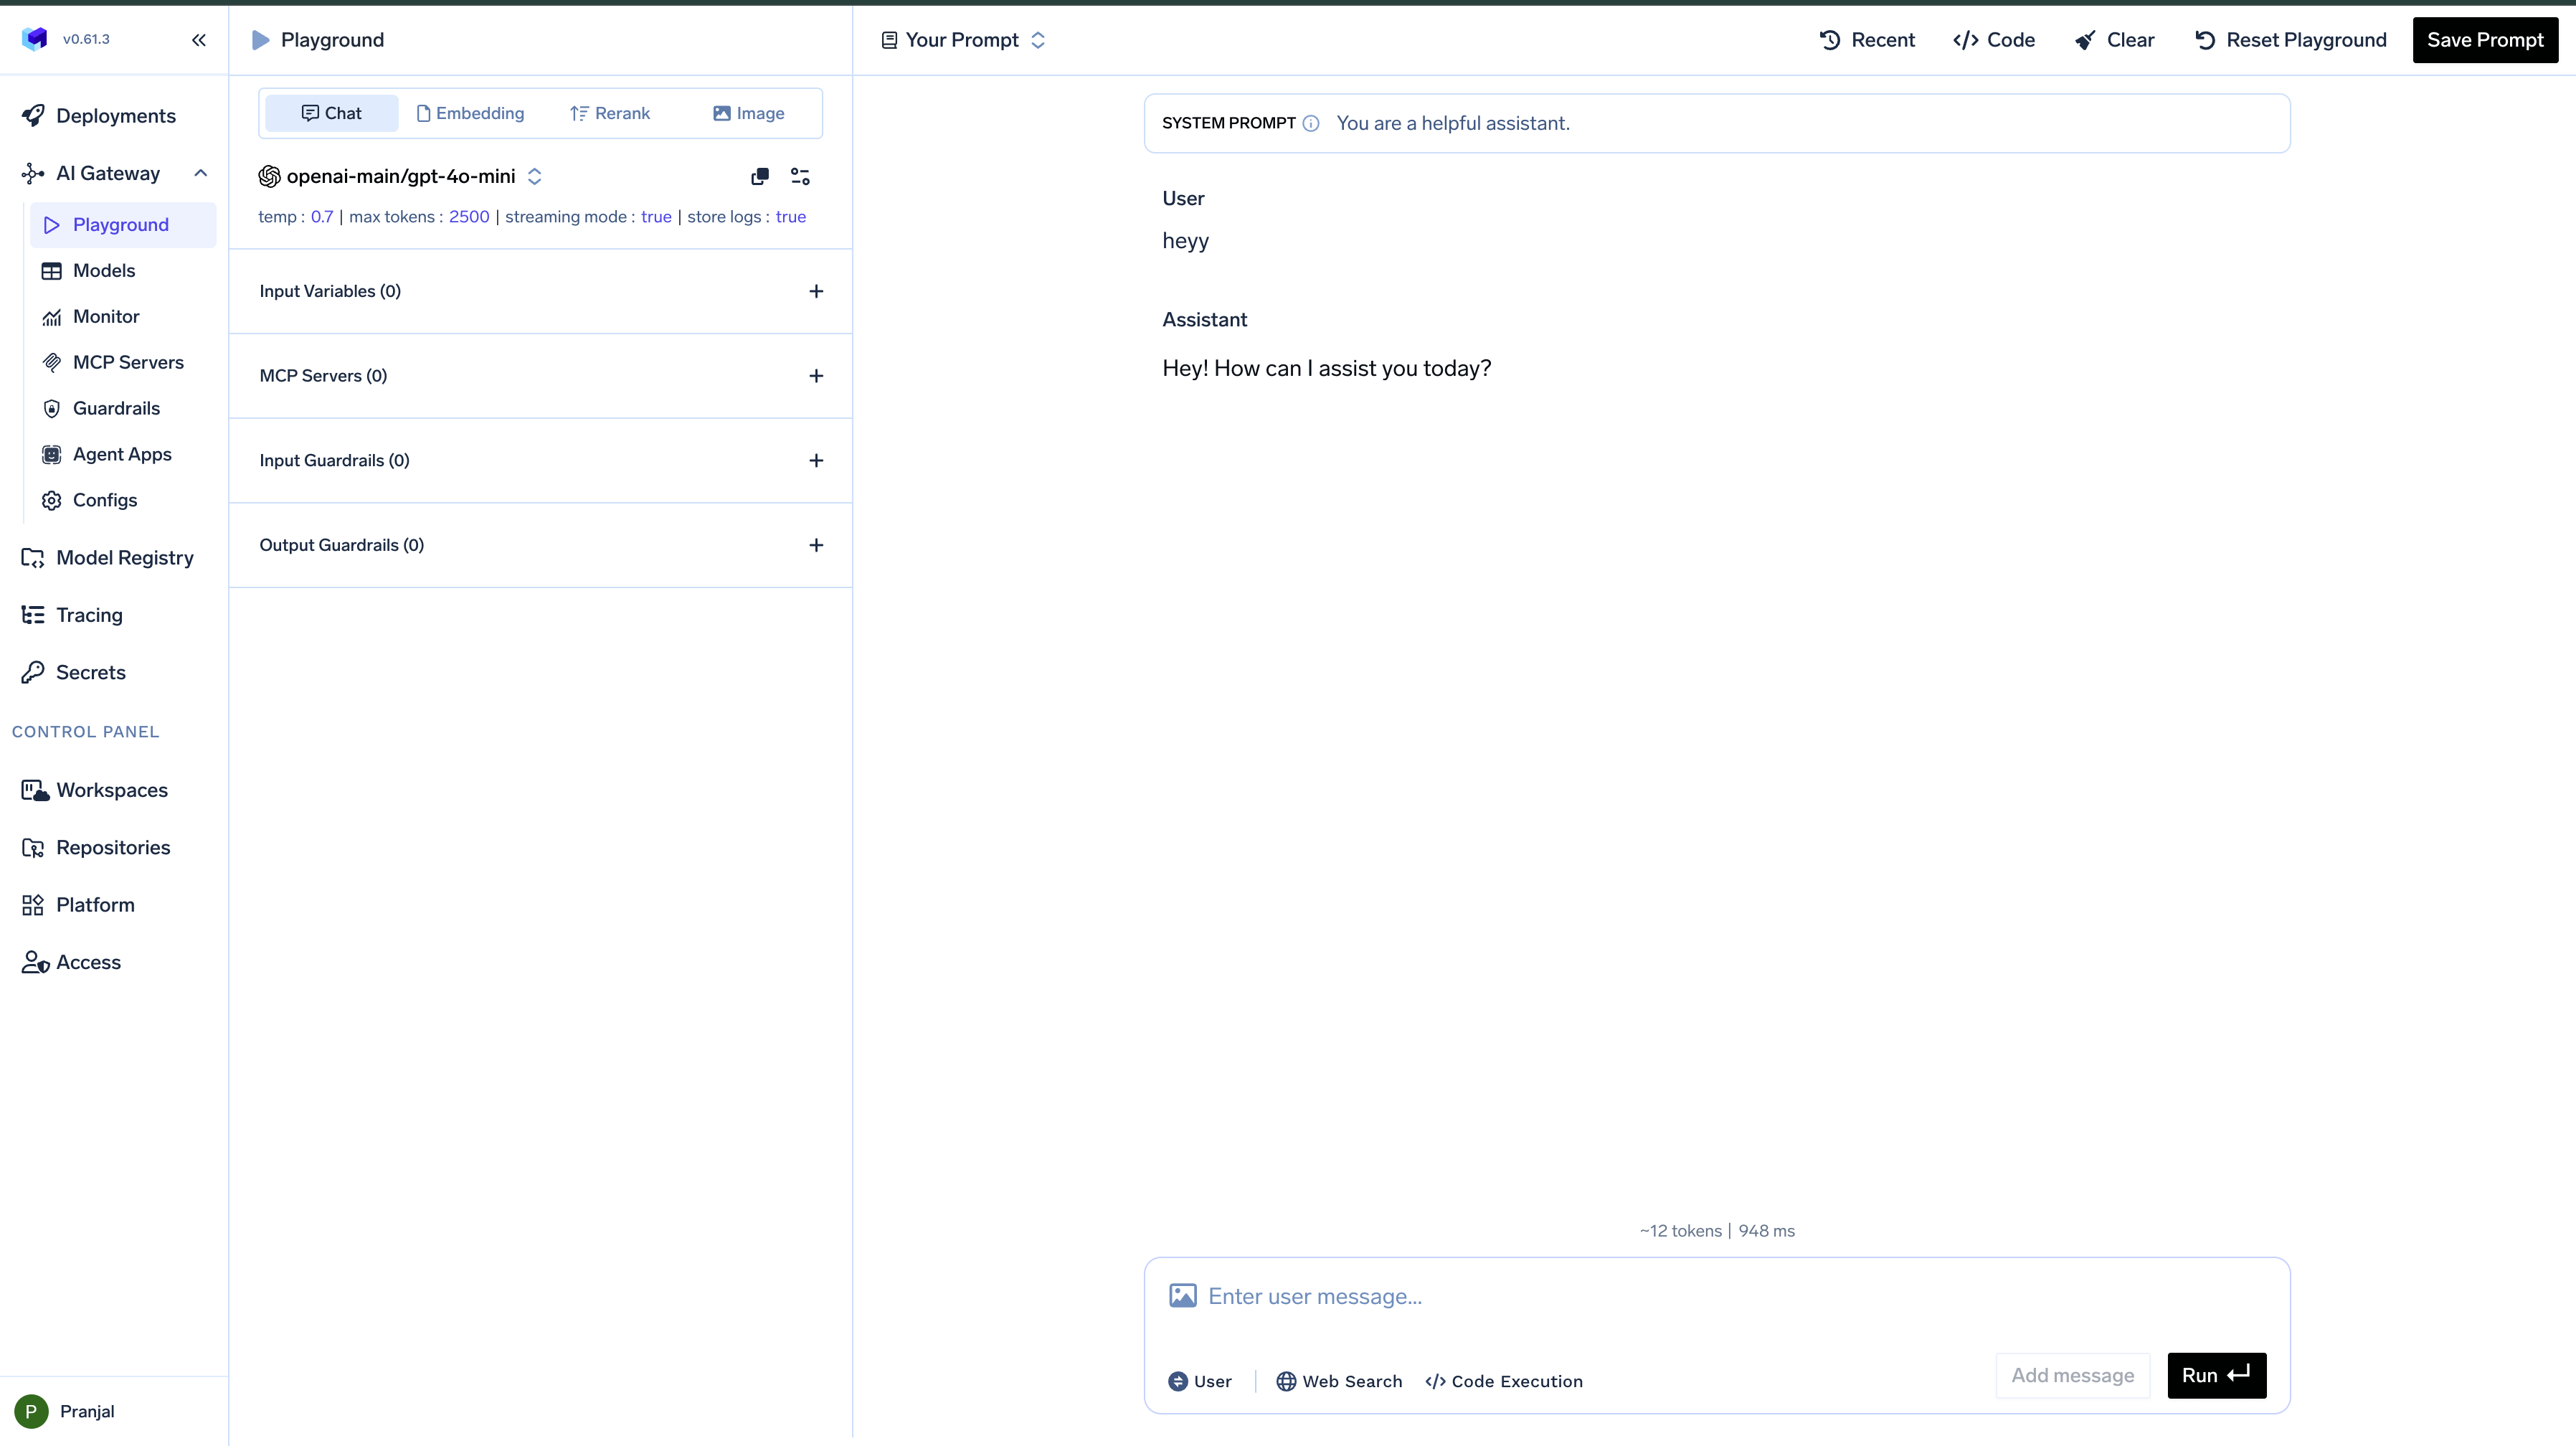This screenshot has width=2576, height=1446.
Task: Open the Guardrails page
Action: tap(115, 409)
